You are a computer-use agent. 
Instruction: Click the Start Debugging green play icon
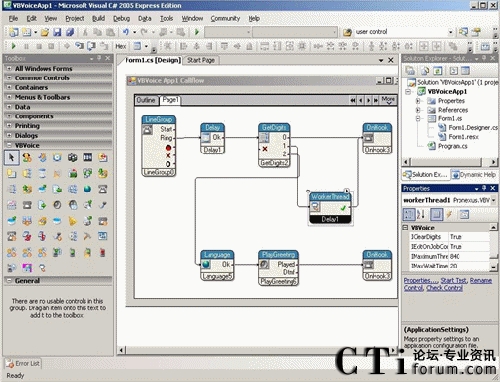coord(197,32)
